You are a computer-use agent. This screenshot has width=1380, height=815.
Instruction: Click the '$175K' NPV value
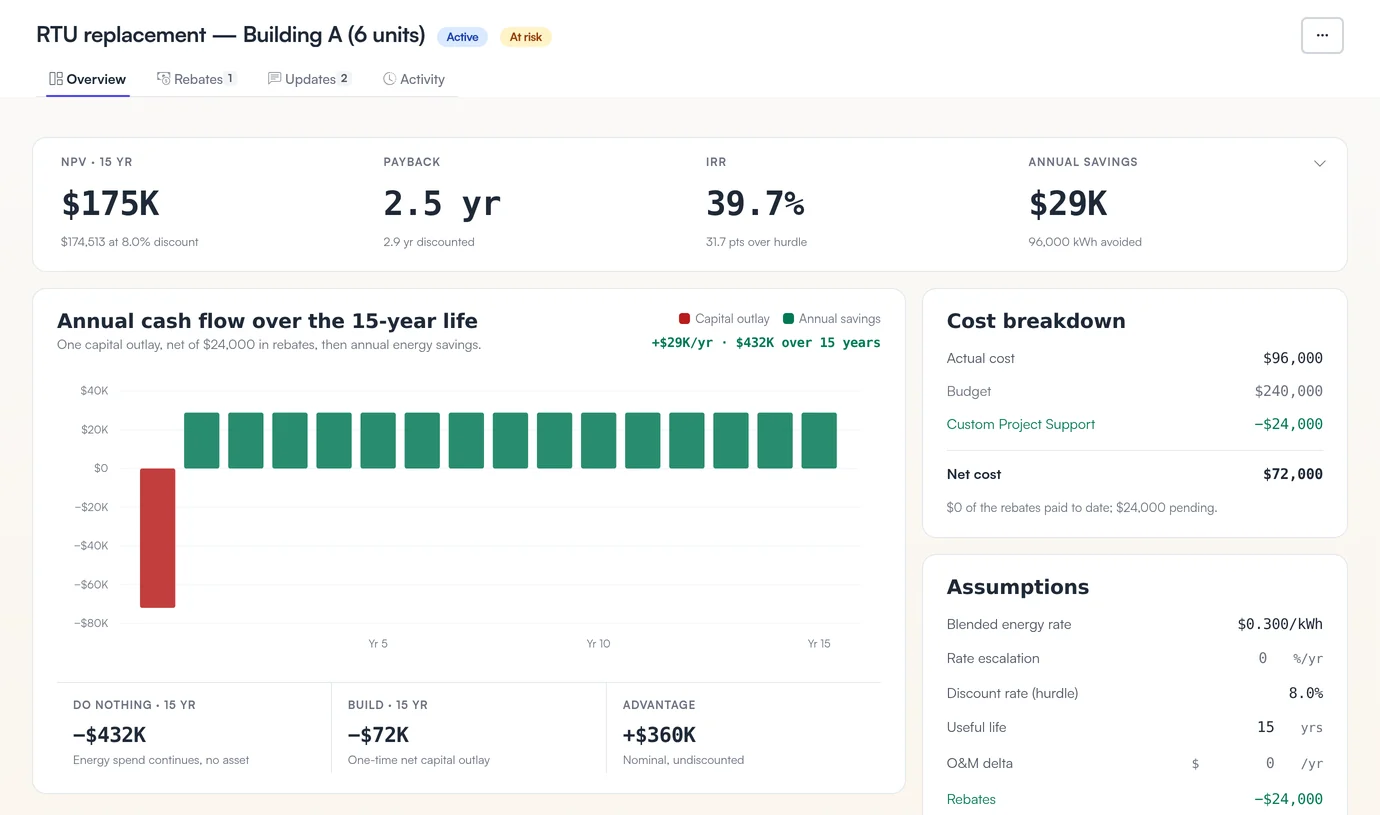[x=110, y=204]
